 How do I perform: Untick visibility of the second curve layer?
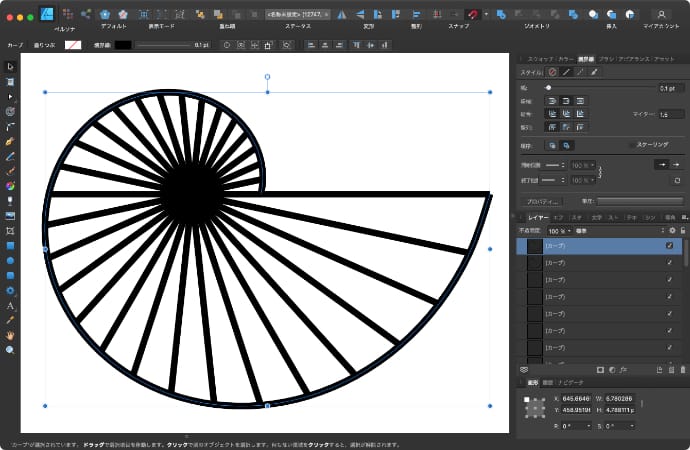(x=669, y=263)
